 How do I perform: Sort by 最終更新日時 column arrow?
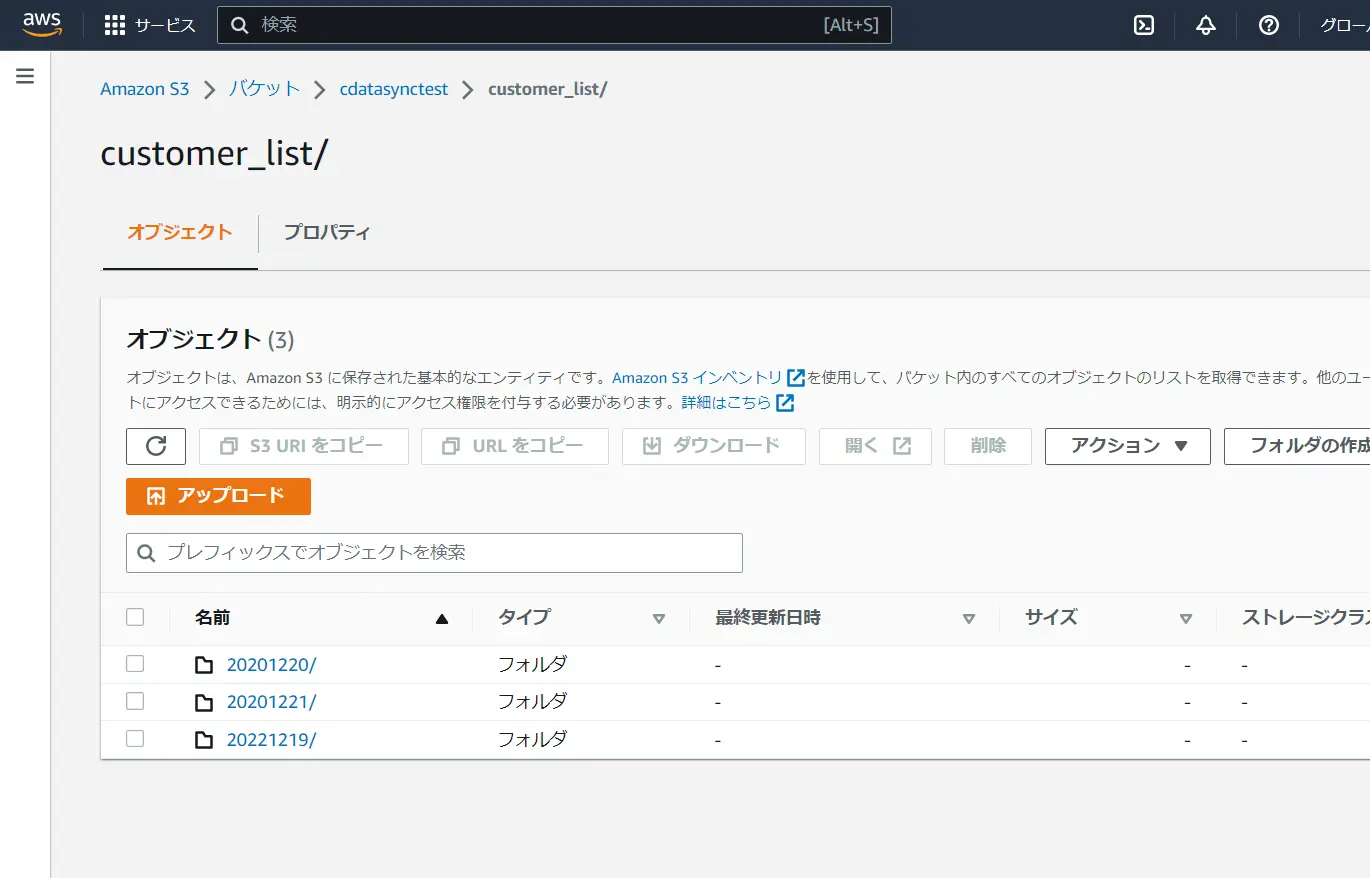[x=968, y=619]
